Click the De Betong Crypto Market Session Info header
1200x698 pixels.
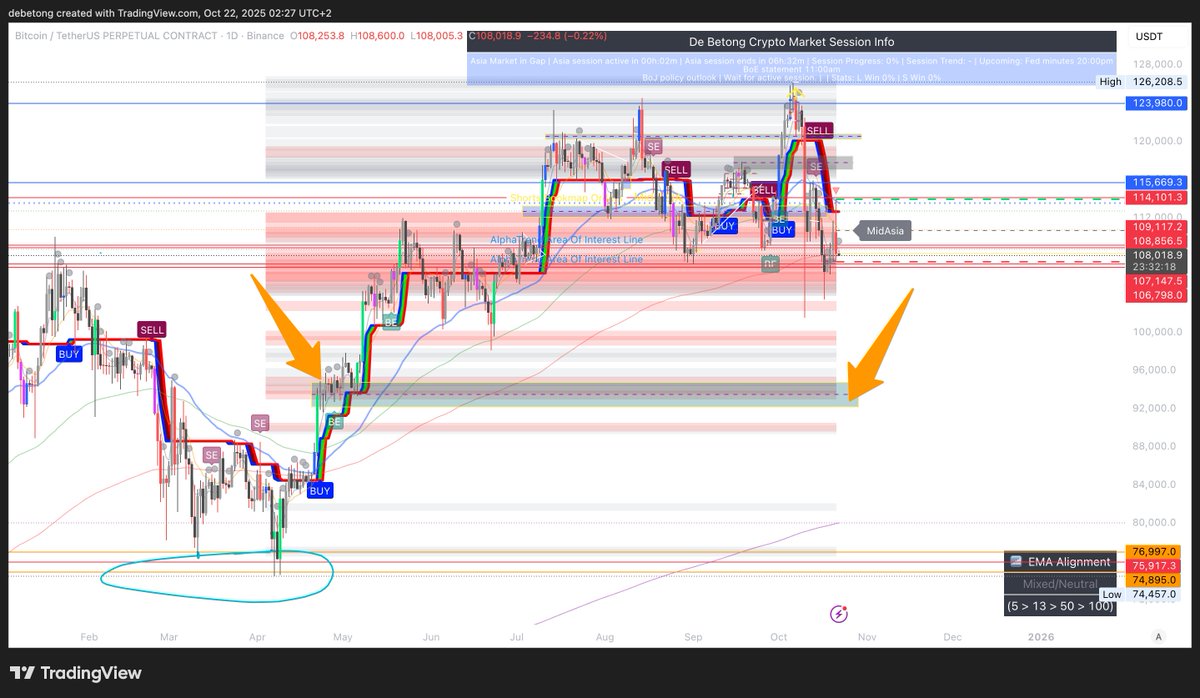pos(791,42)
